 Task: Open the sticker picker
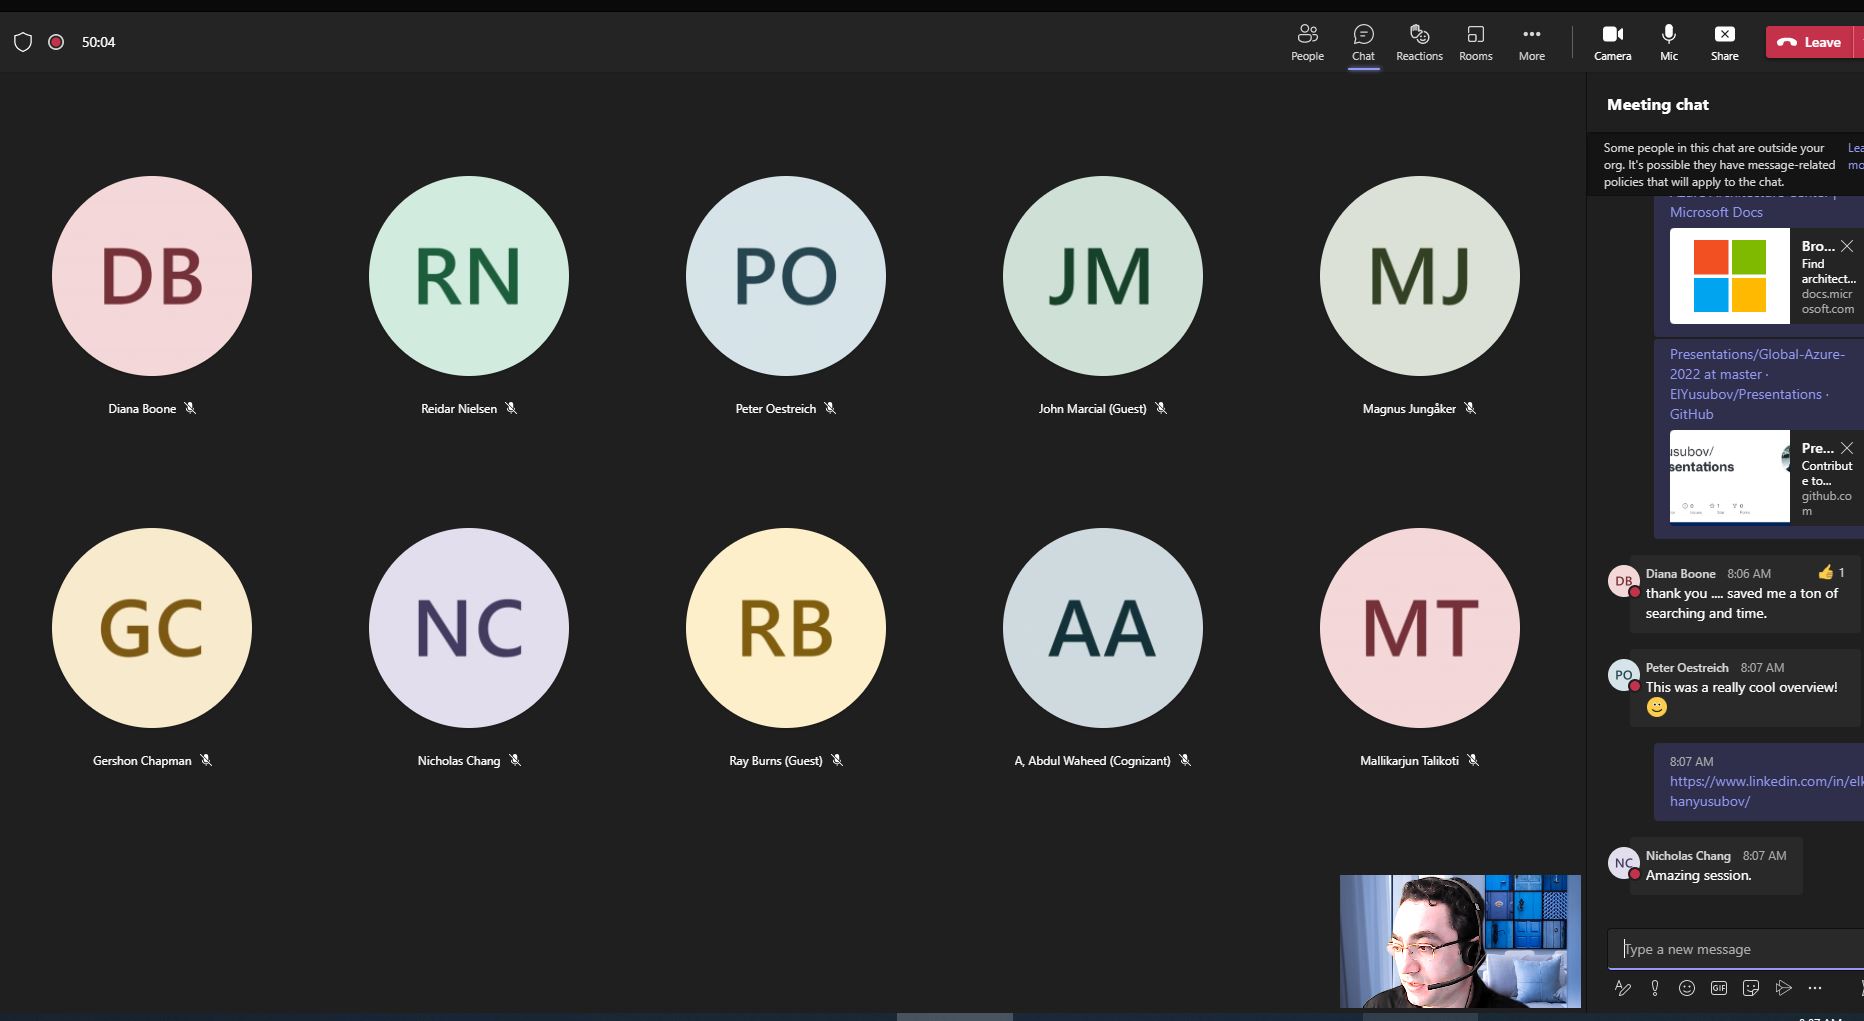1751,988
